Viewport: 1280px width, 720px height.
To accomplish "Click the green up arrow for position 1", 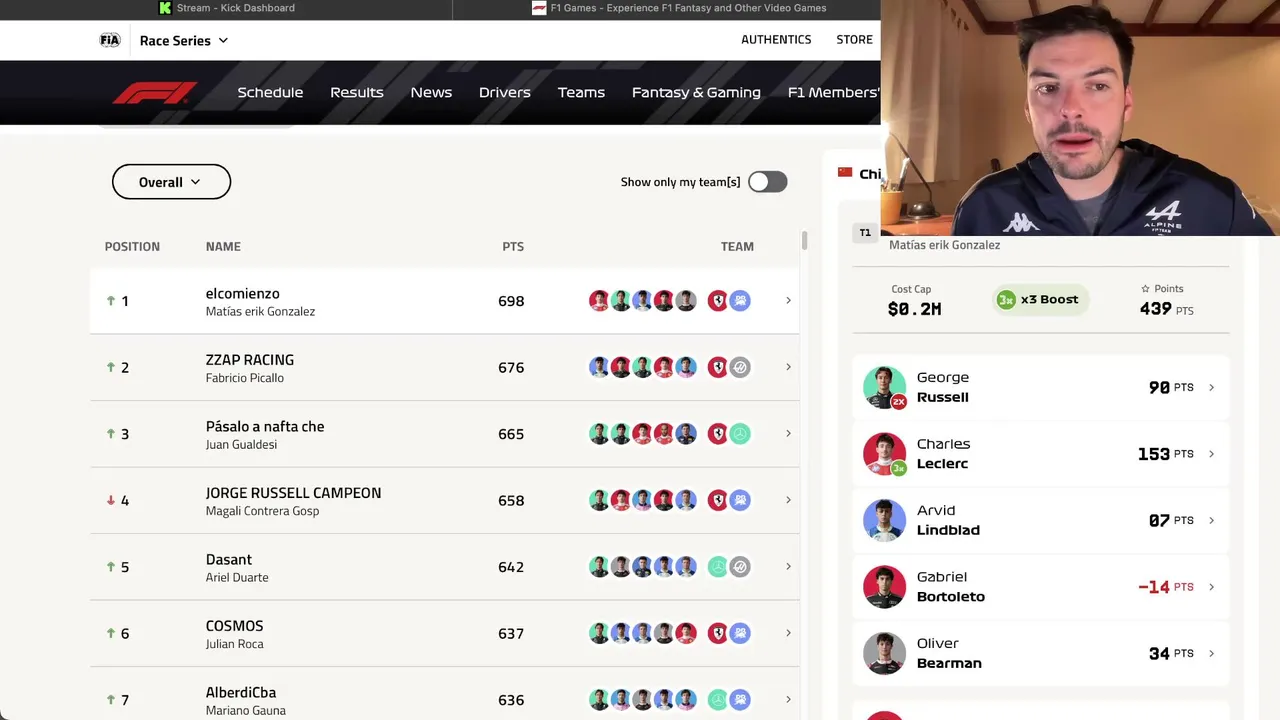I will coord(111,300).
